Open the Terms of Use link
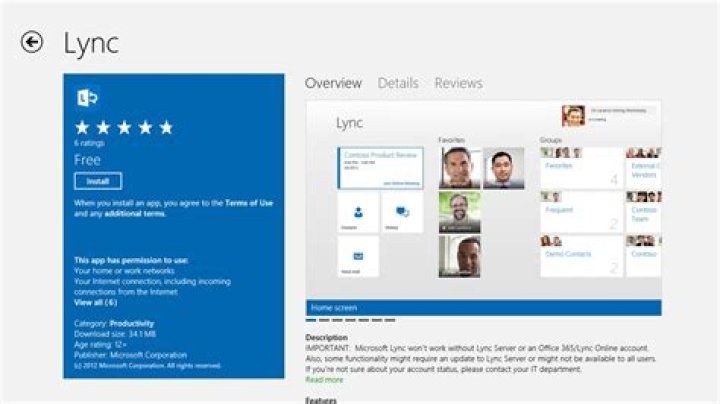 coord(249,203)
